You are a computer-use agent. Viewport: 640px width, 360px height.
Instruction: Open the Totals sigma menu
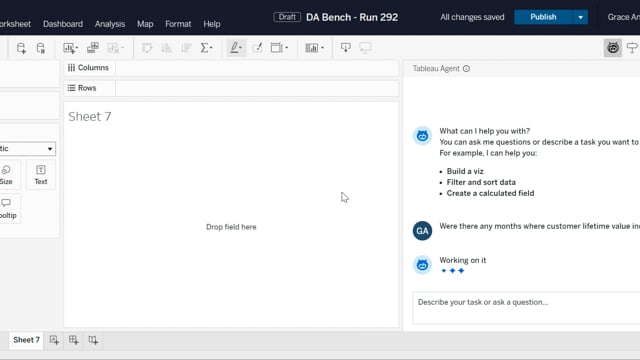click(207, 48)
